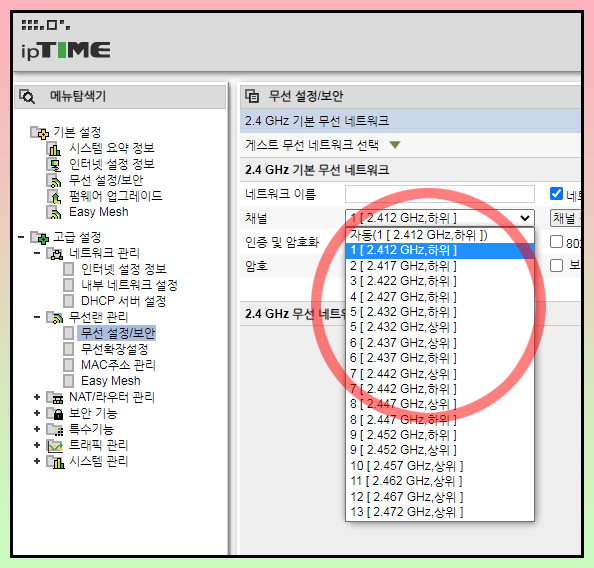Collapse the 네트워크 관리 tree node

[37, 253]
